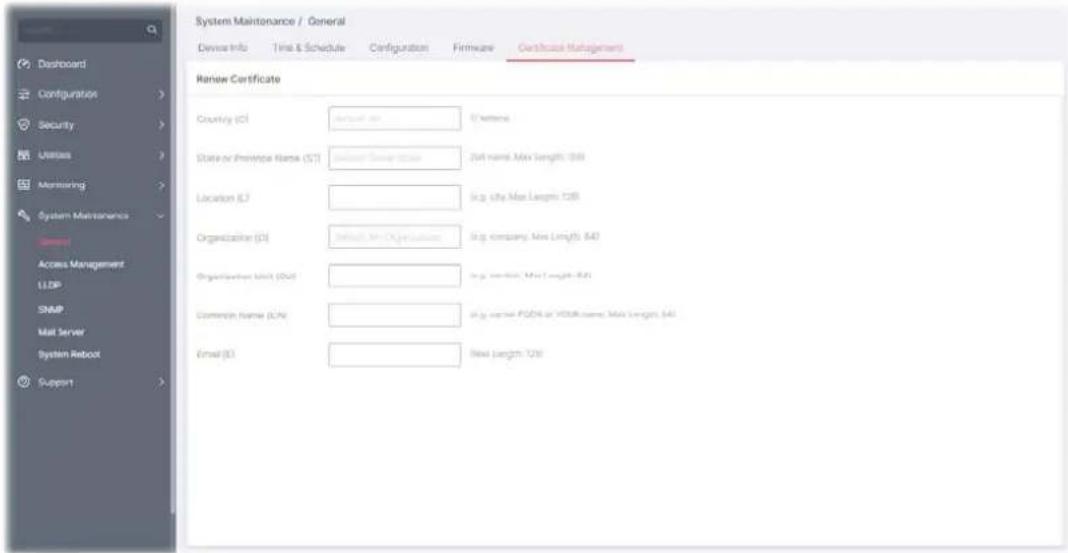
Task: Switch to the Time & Schedule tab
Action: [x=309, y=48]
